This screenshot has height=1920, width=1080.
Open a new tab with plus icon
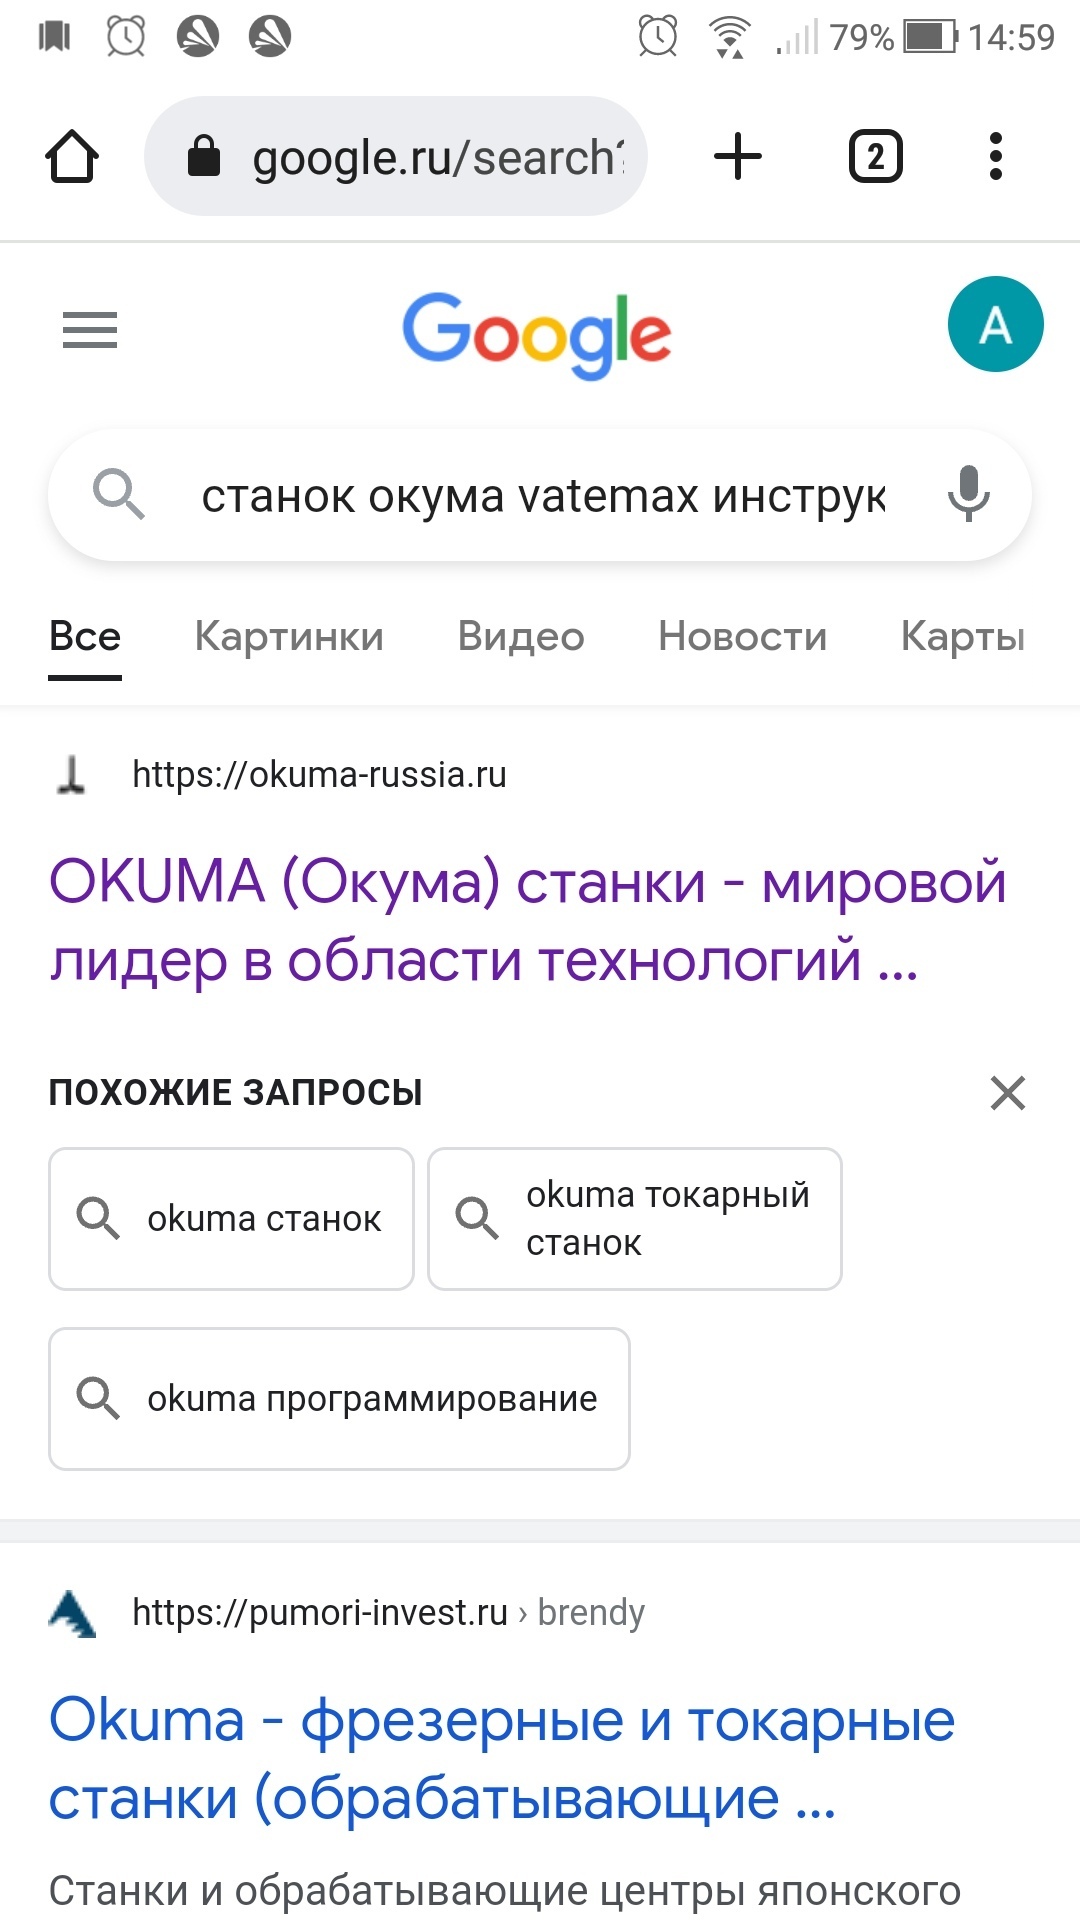click(x=738, y=157)
